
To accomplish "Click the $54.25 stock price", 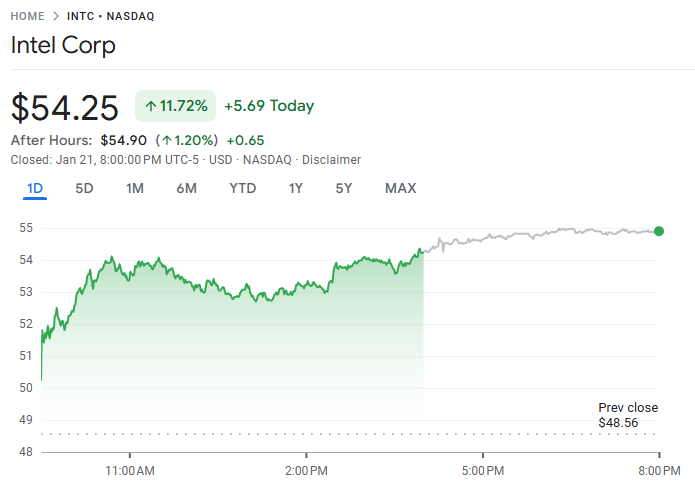I will (x=64, y=106).
